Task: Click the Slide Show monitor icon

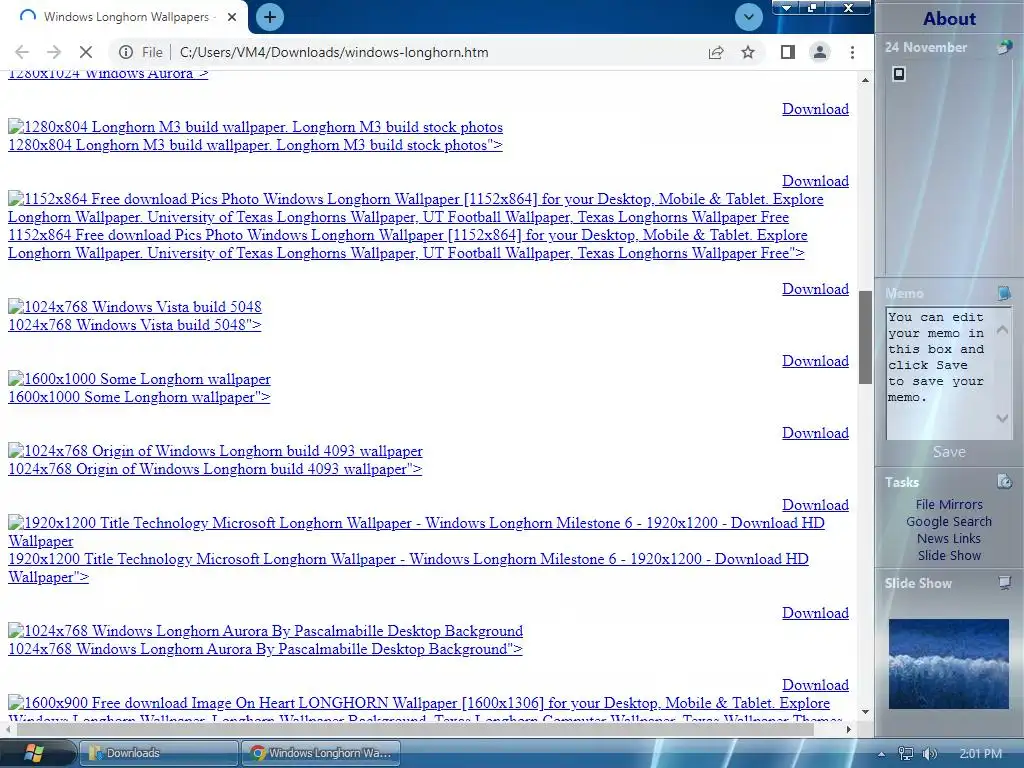Action: pyautogui.click(x=1004, y=583)
